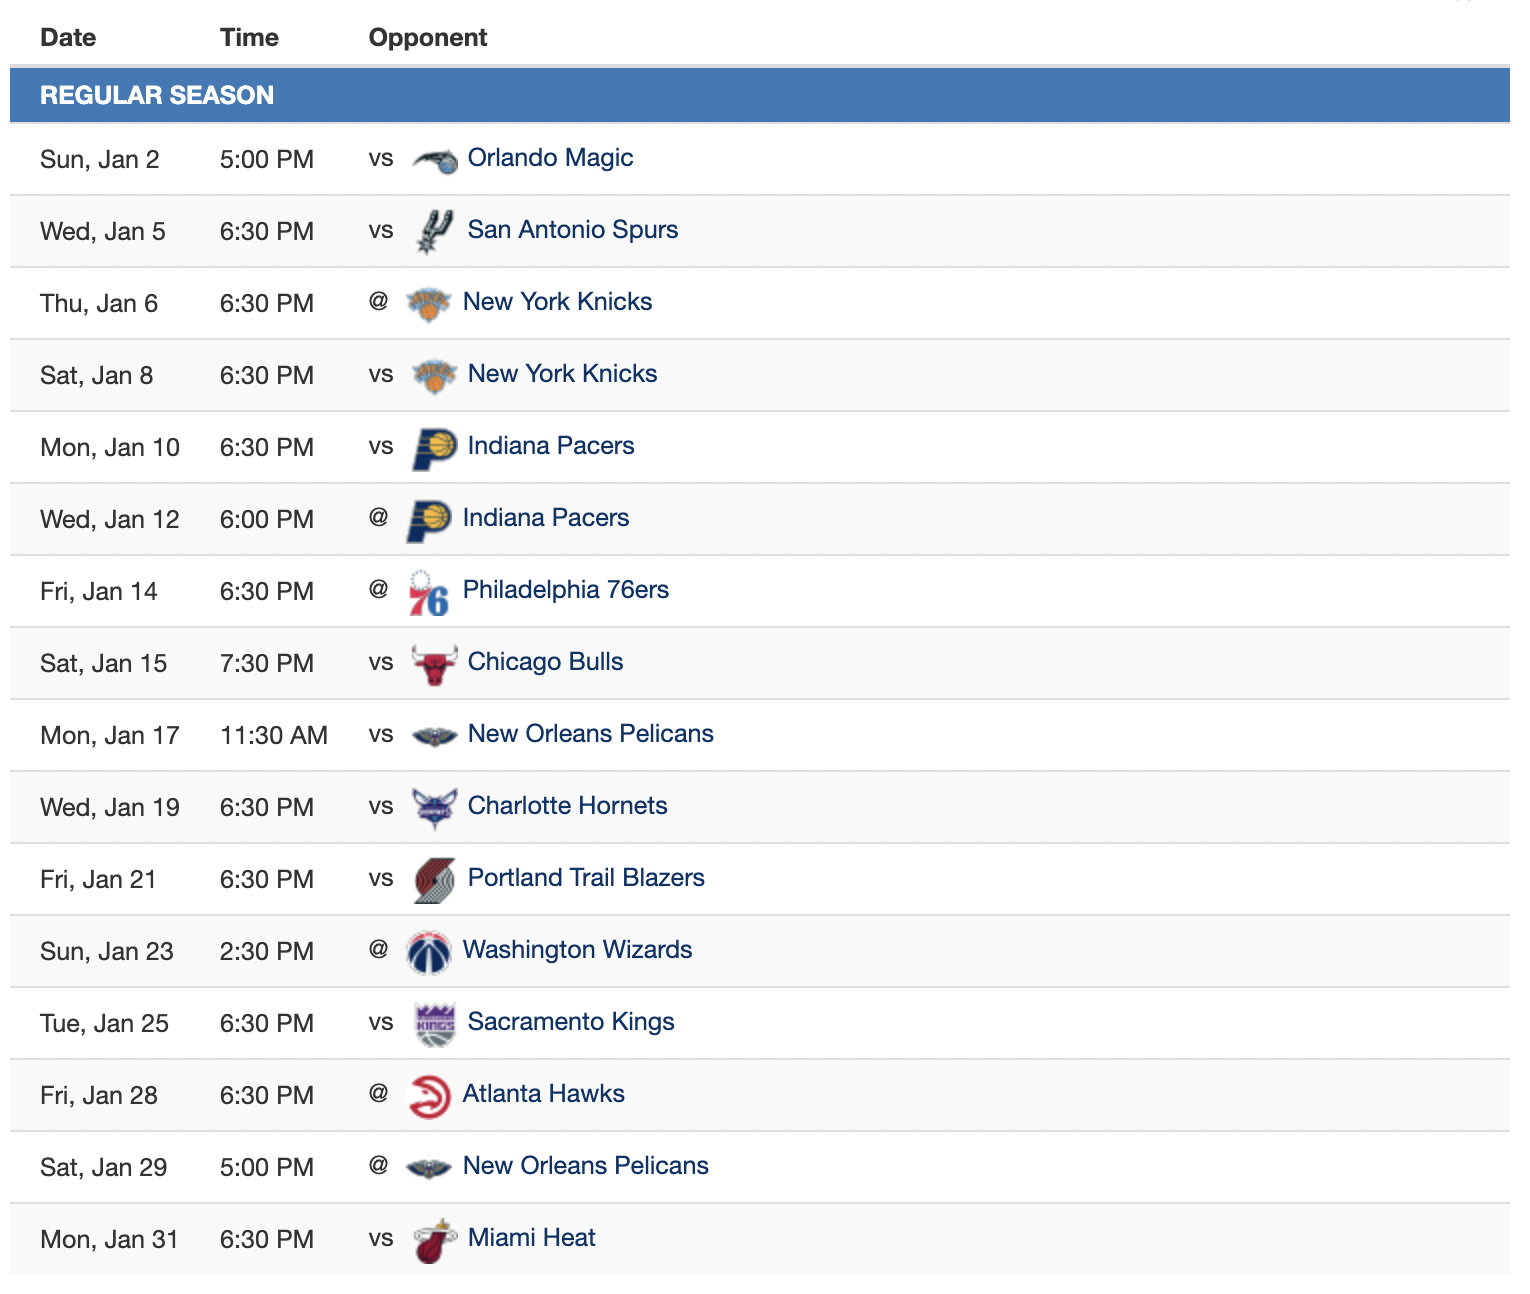Click the Date column header

68,38
